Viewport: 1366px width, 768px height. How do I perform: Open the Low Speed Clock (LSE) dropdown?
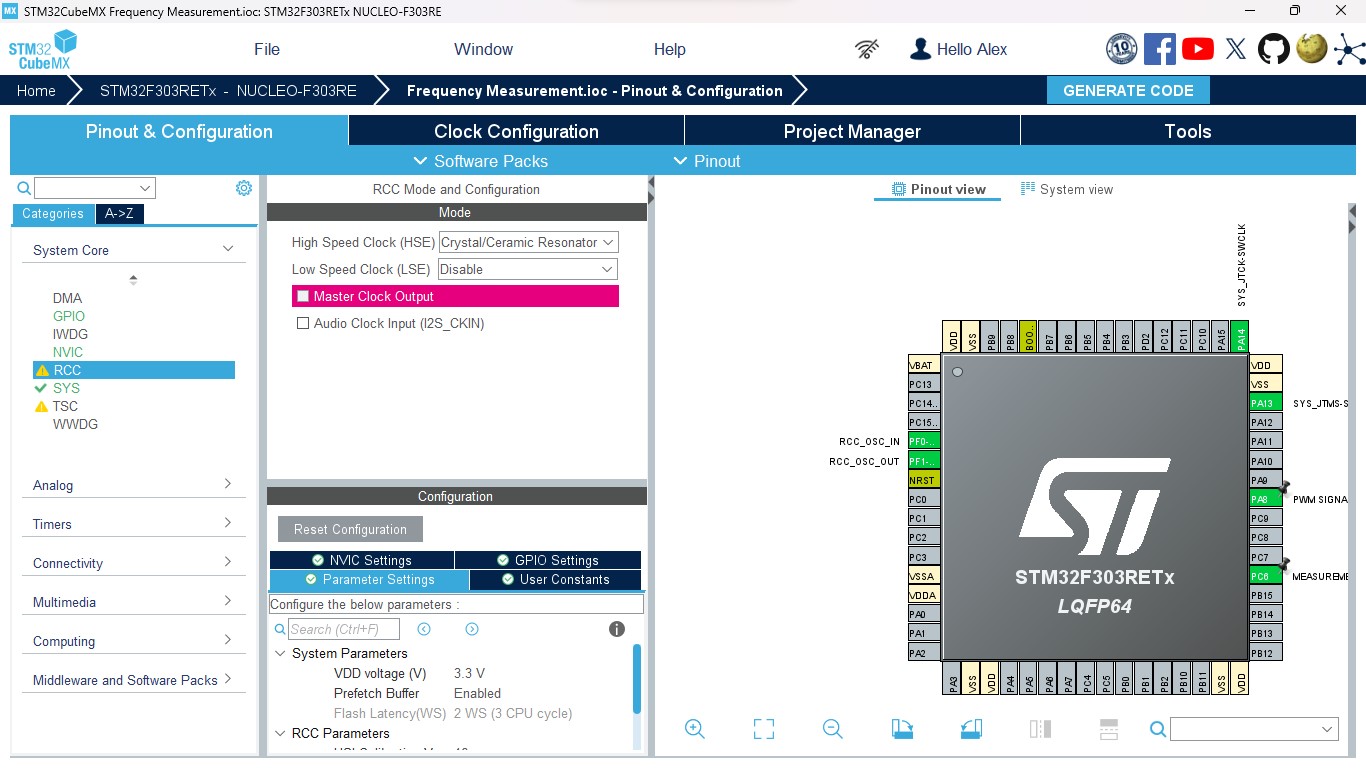pyautogui.click(x=528, y=269)
